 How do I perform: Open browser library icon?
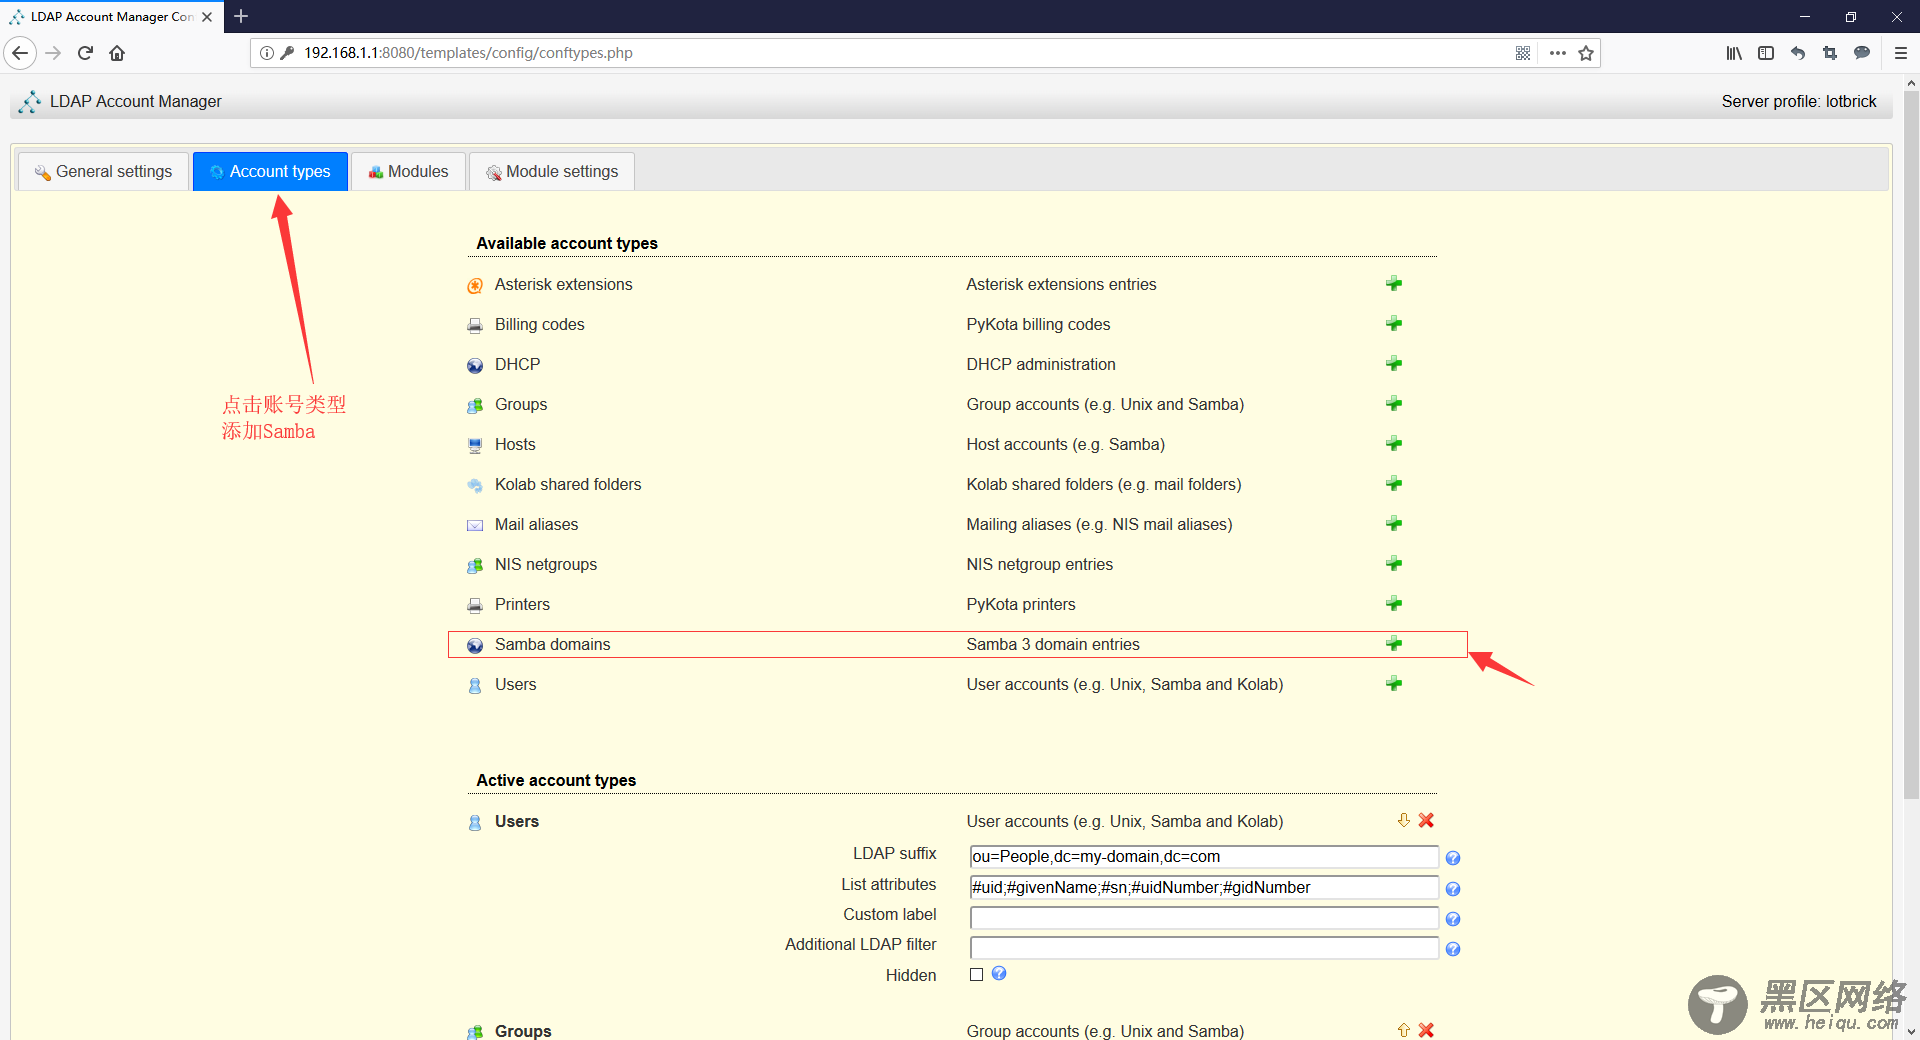(x=1734, y=53)
